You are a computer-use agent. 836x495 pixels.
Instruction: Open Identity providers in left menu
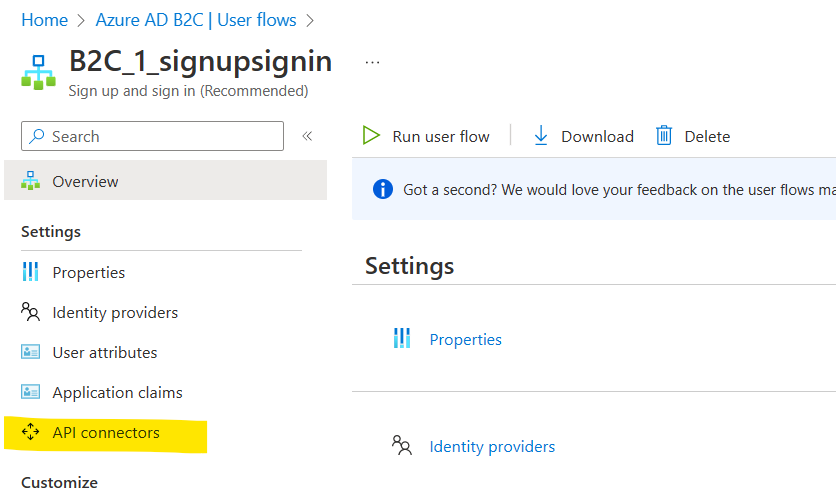click(115, 313)
